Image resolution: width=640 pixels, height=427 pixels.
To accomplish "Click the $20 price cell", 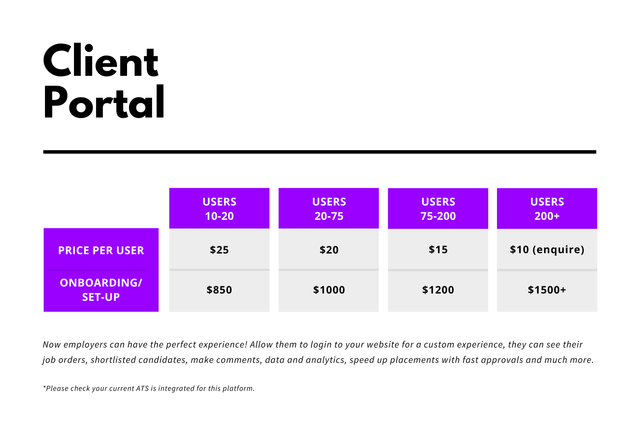I will 329,249.
